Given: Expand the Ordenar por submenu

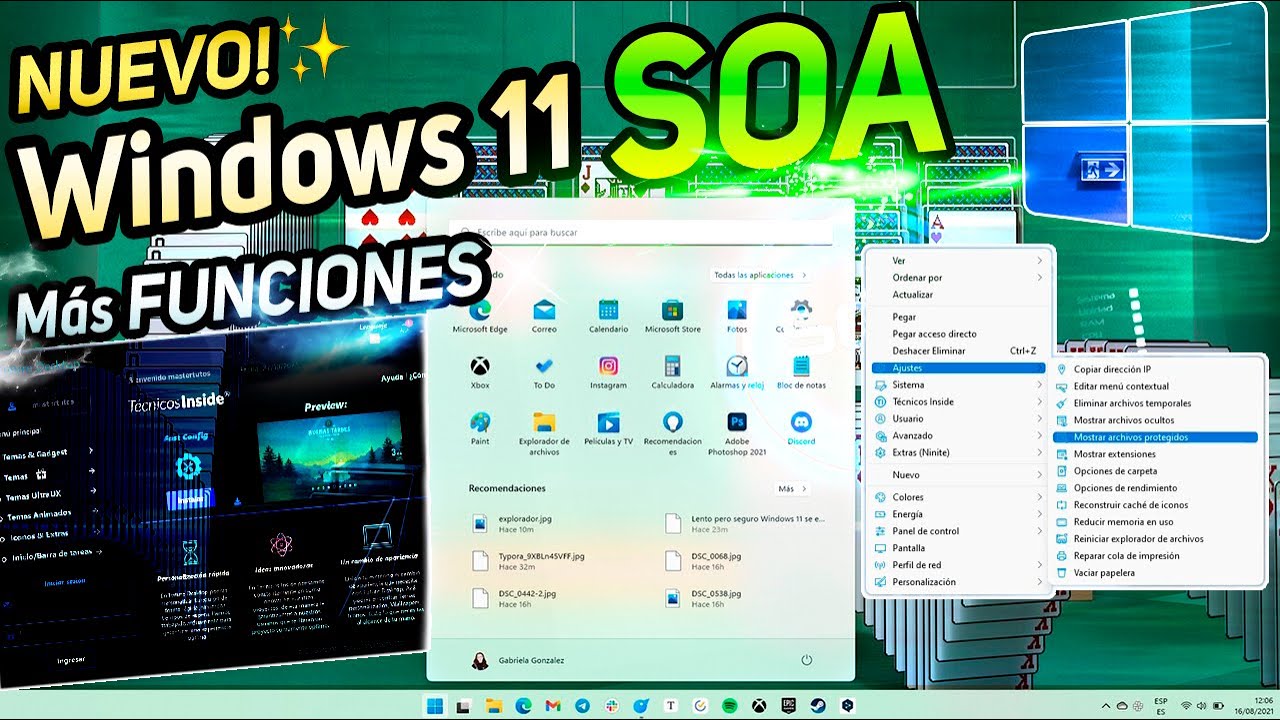Looking at the screenshot, I should click(958, 278).
